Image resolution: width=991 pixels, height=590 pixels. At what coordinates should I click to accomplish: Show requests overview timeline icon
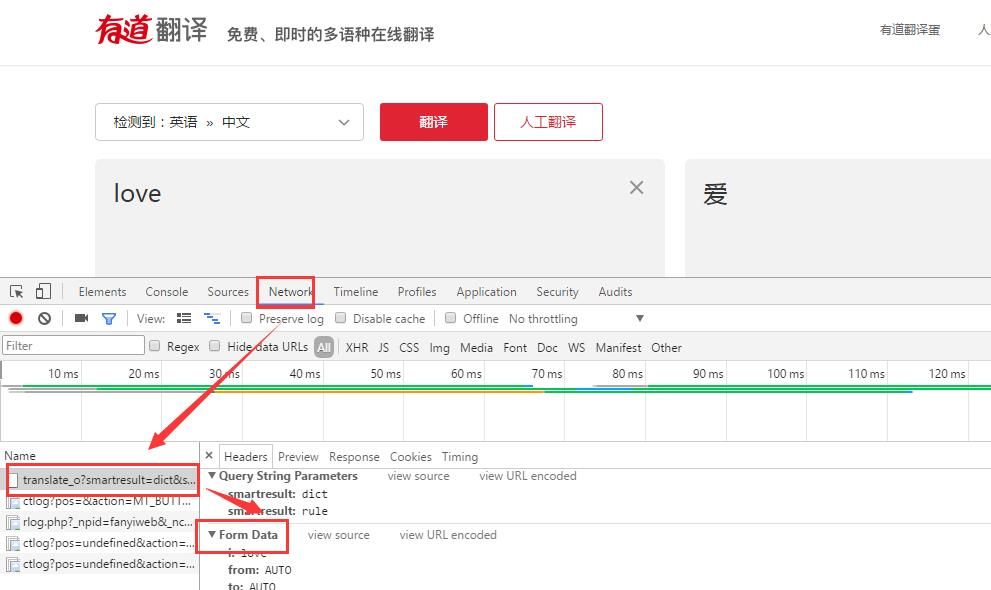212,317
